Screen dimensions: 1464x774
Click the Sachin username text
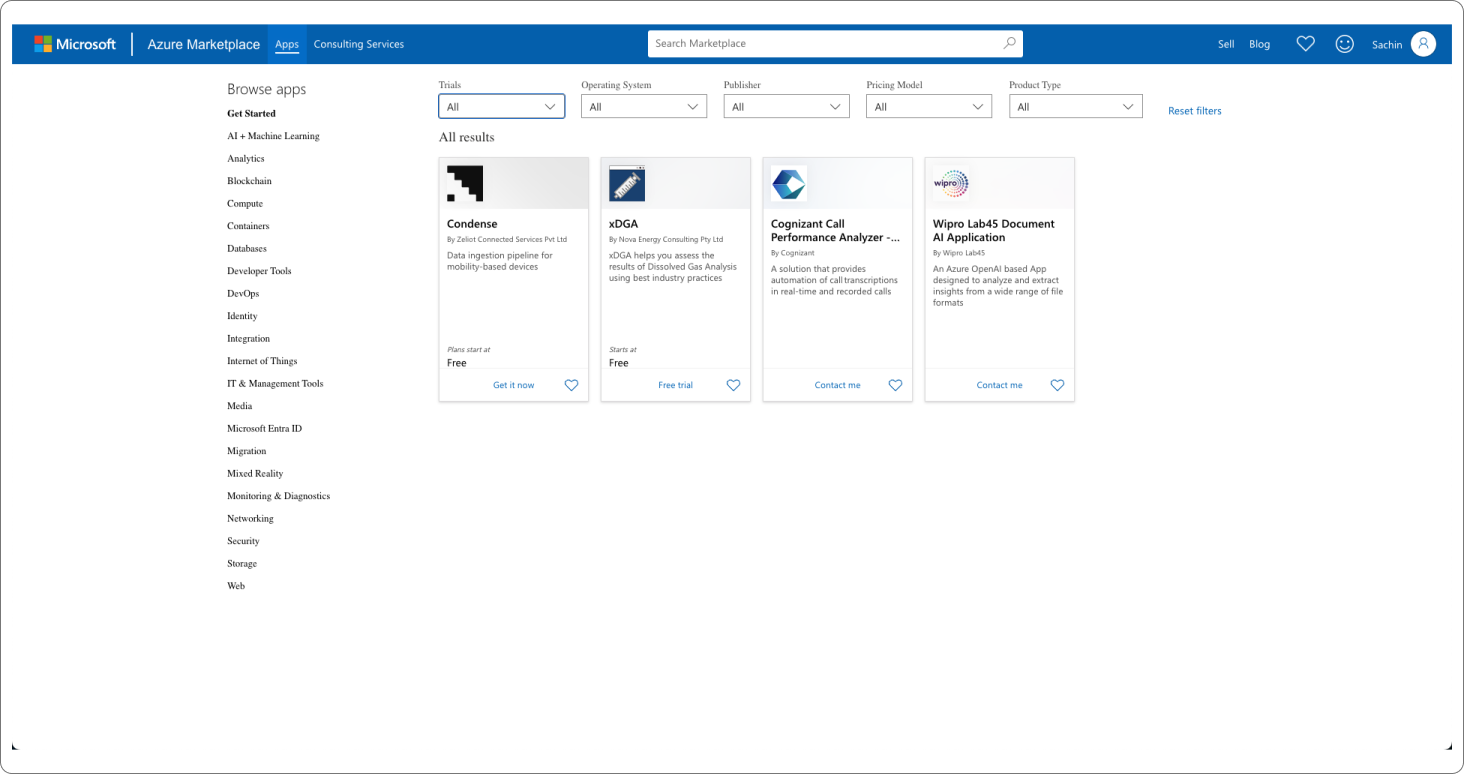pos(1387,45)
